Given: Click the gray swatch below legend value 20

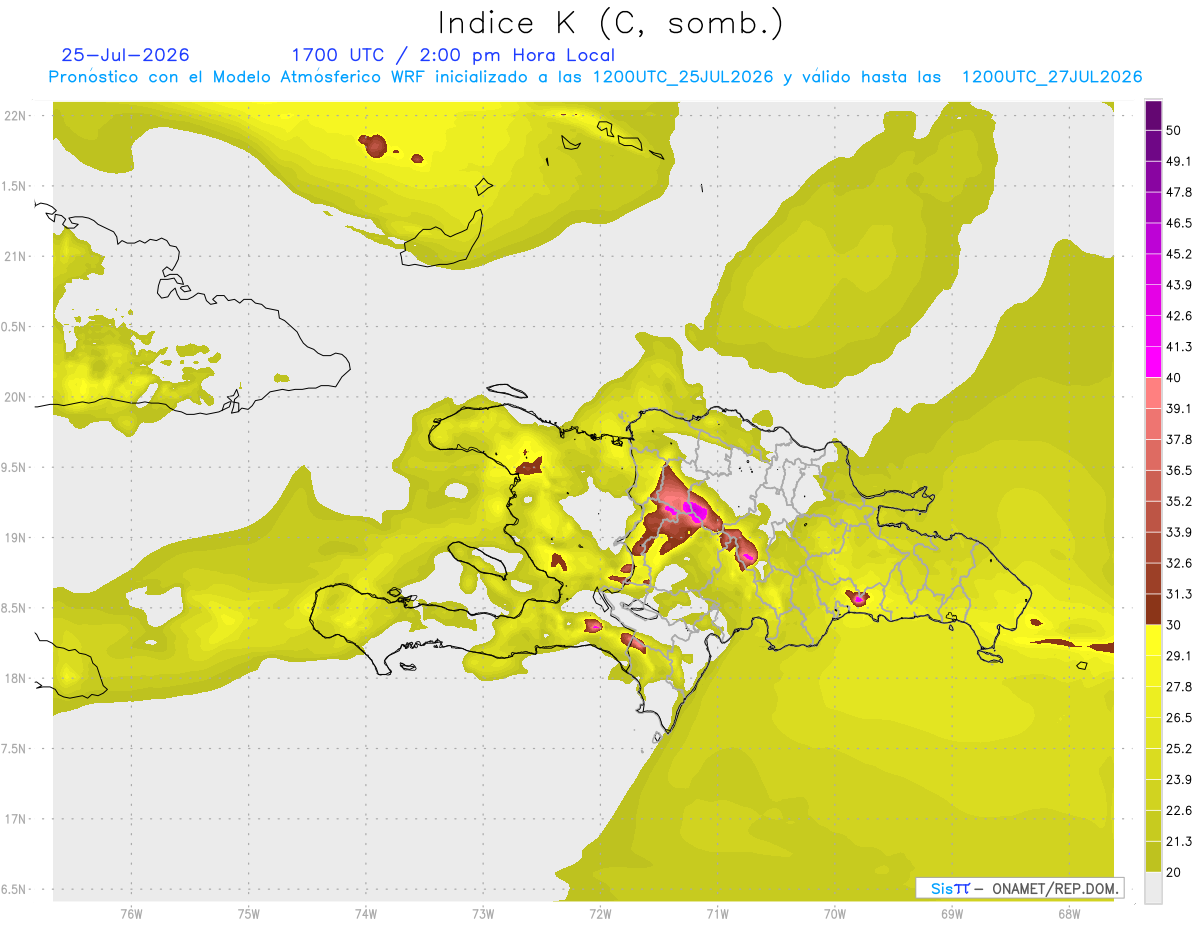Looking at the screenshot, I should [x=1153, y=887].
